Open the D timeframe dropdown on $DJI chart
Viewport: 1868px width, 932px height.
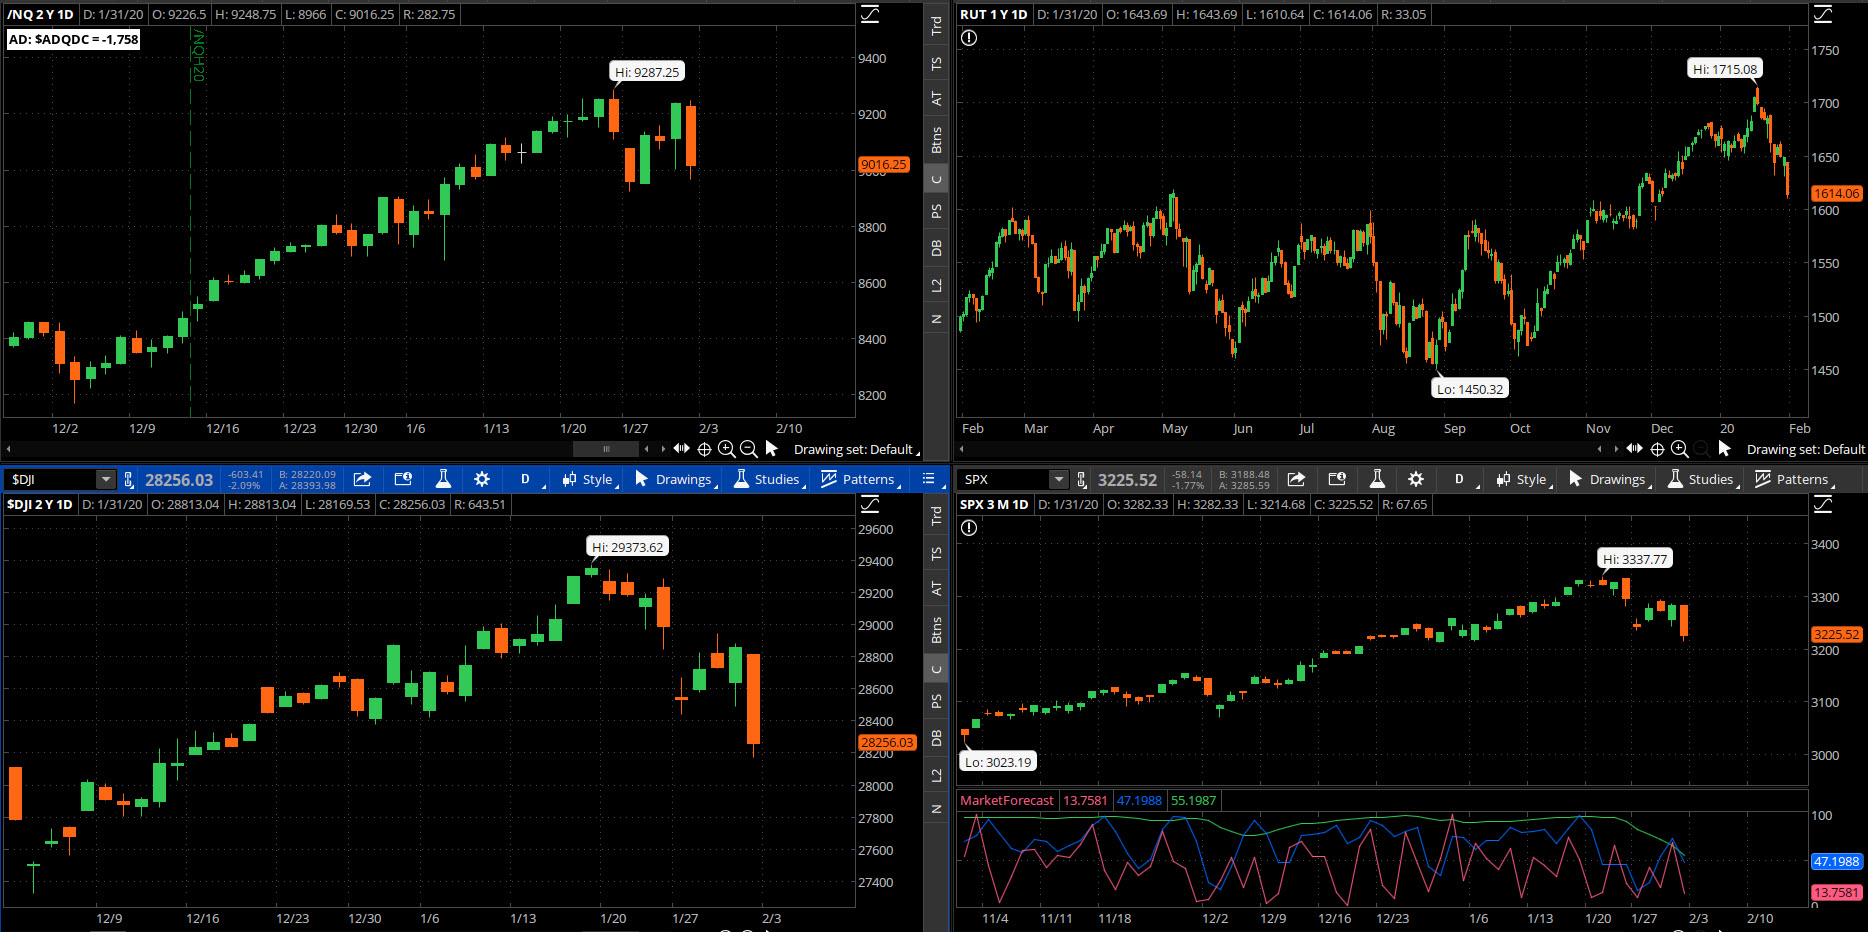pyautogui.click(x=527, y=479)
